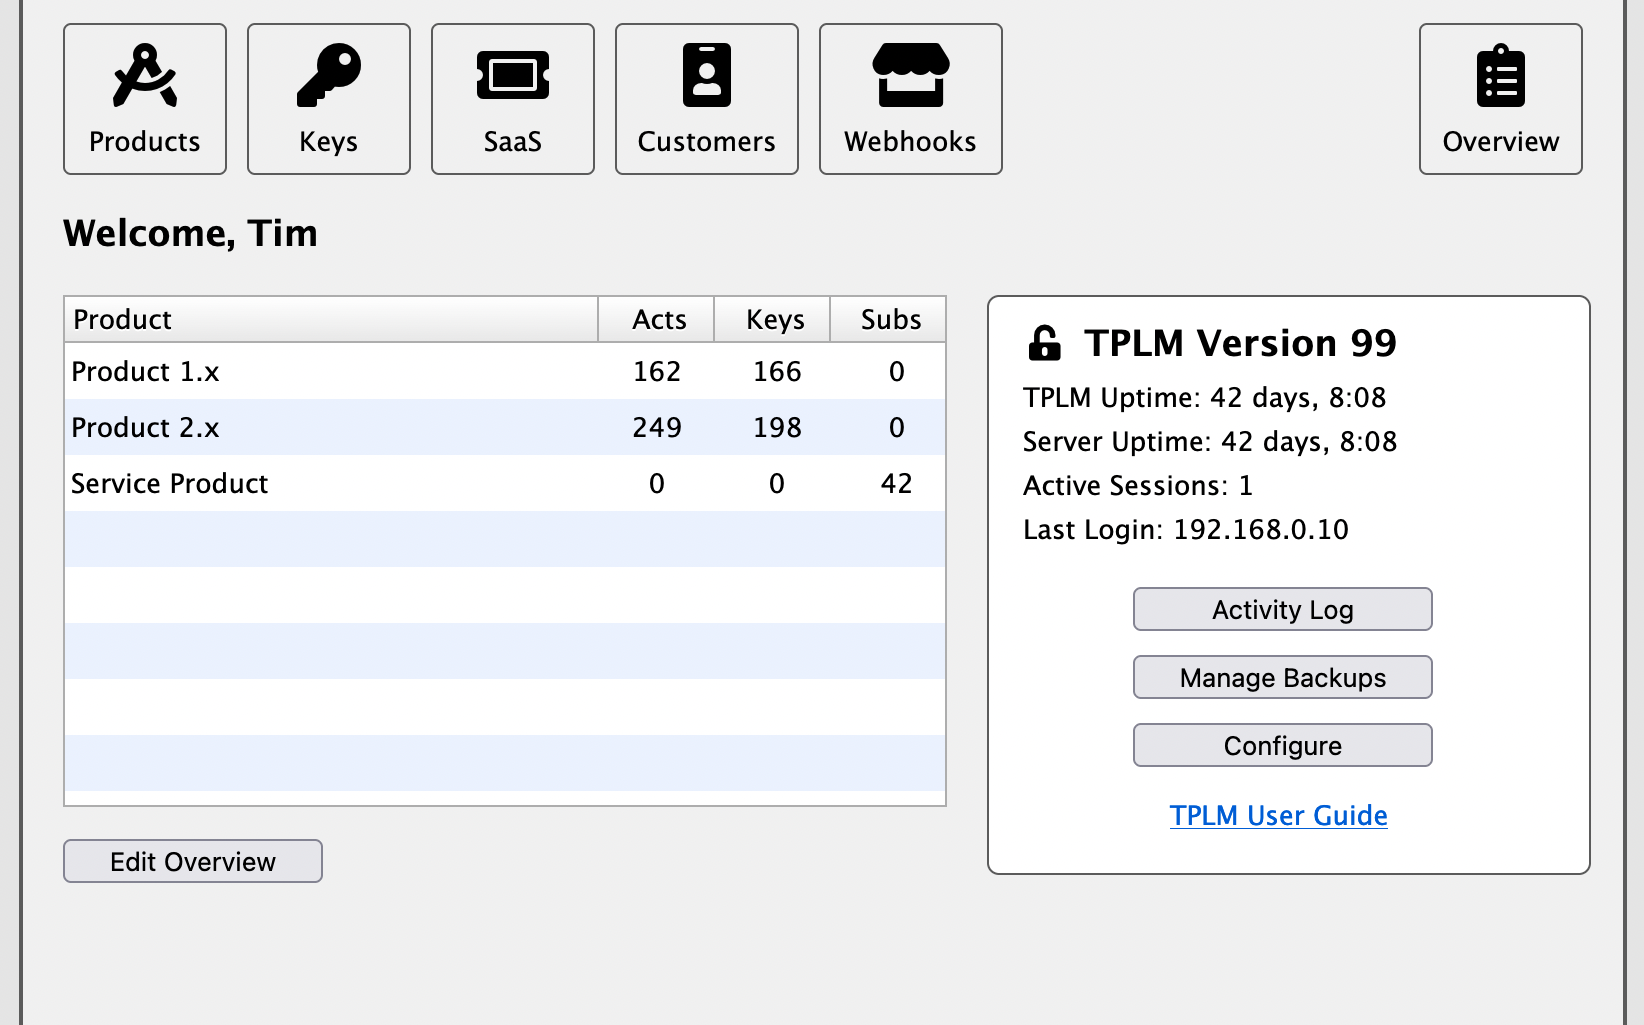Open the Webhooks storefront icon
1644x1025 pixels.
point(910,76)
